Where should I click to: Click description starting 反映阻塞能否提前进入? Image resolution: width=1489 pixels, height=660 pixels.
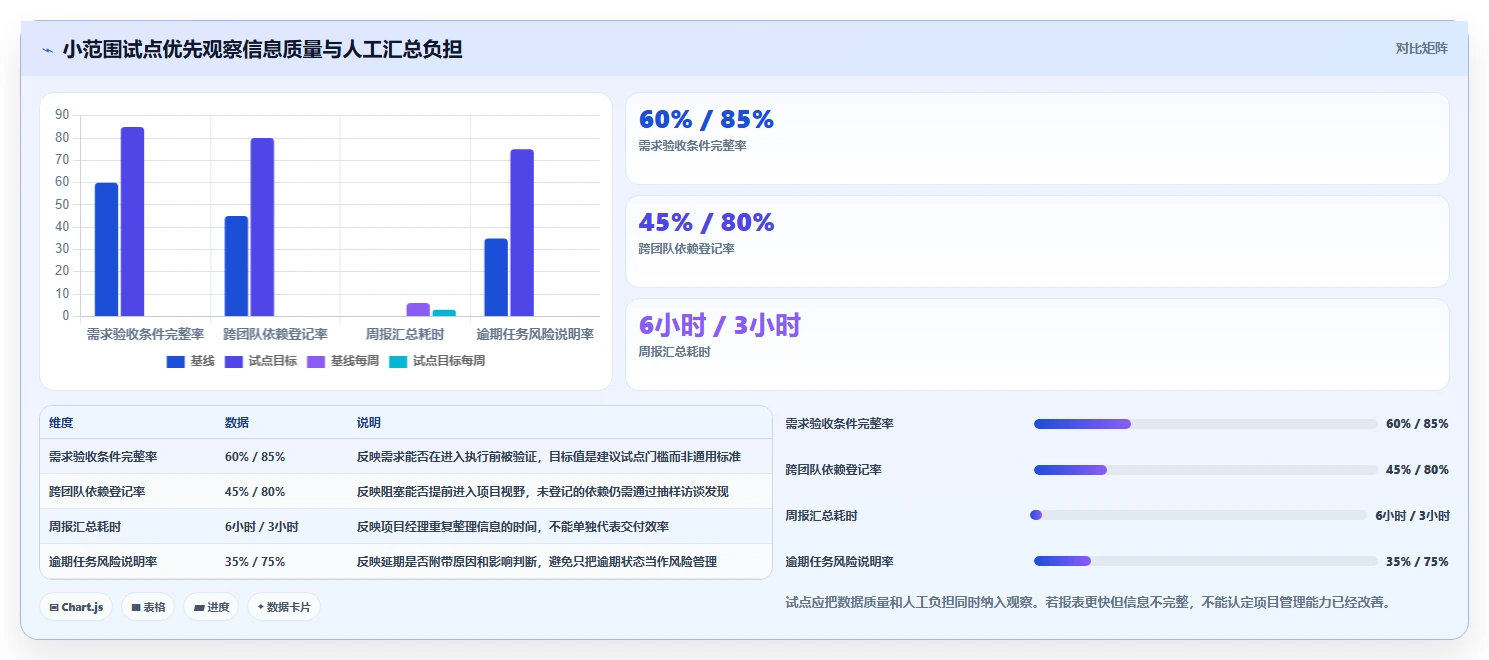tap(543, 491)
